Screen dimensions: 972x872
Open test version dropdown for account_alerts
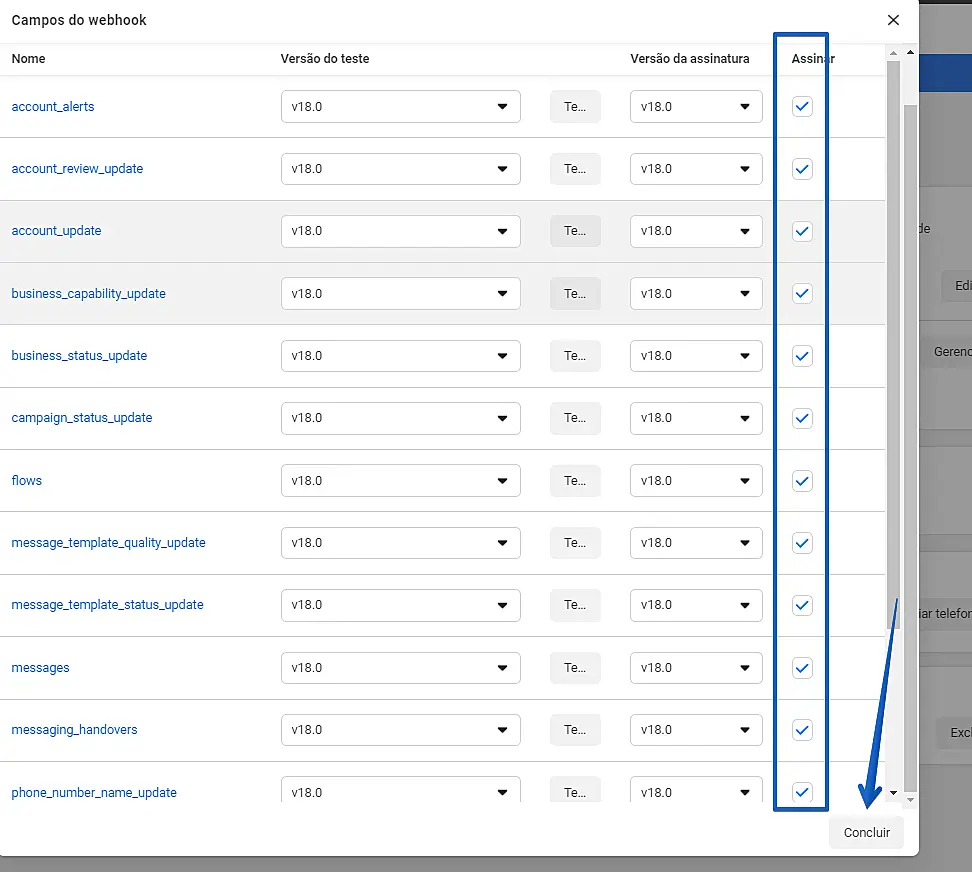tap(400, 107)
